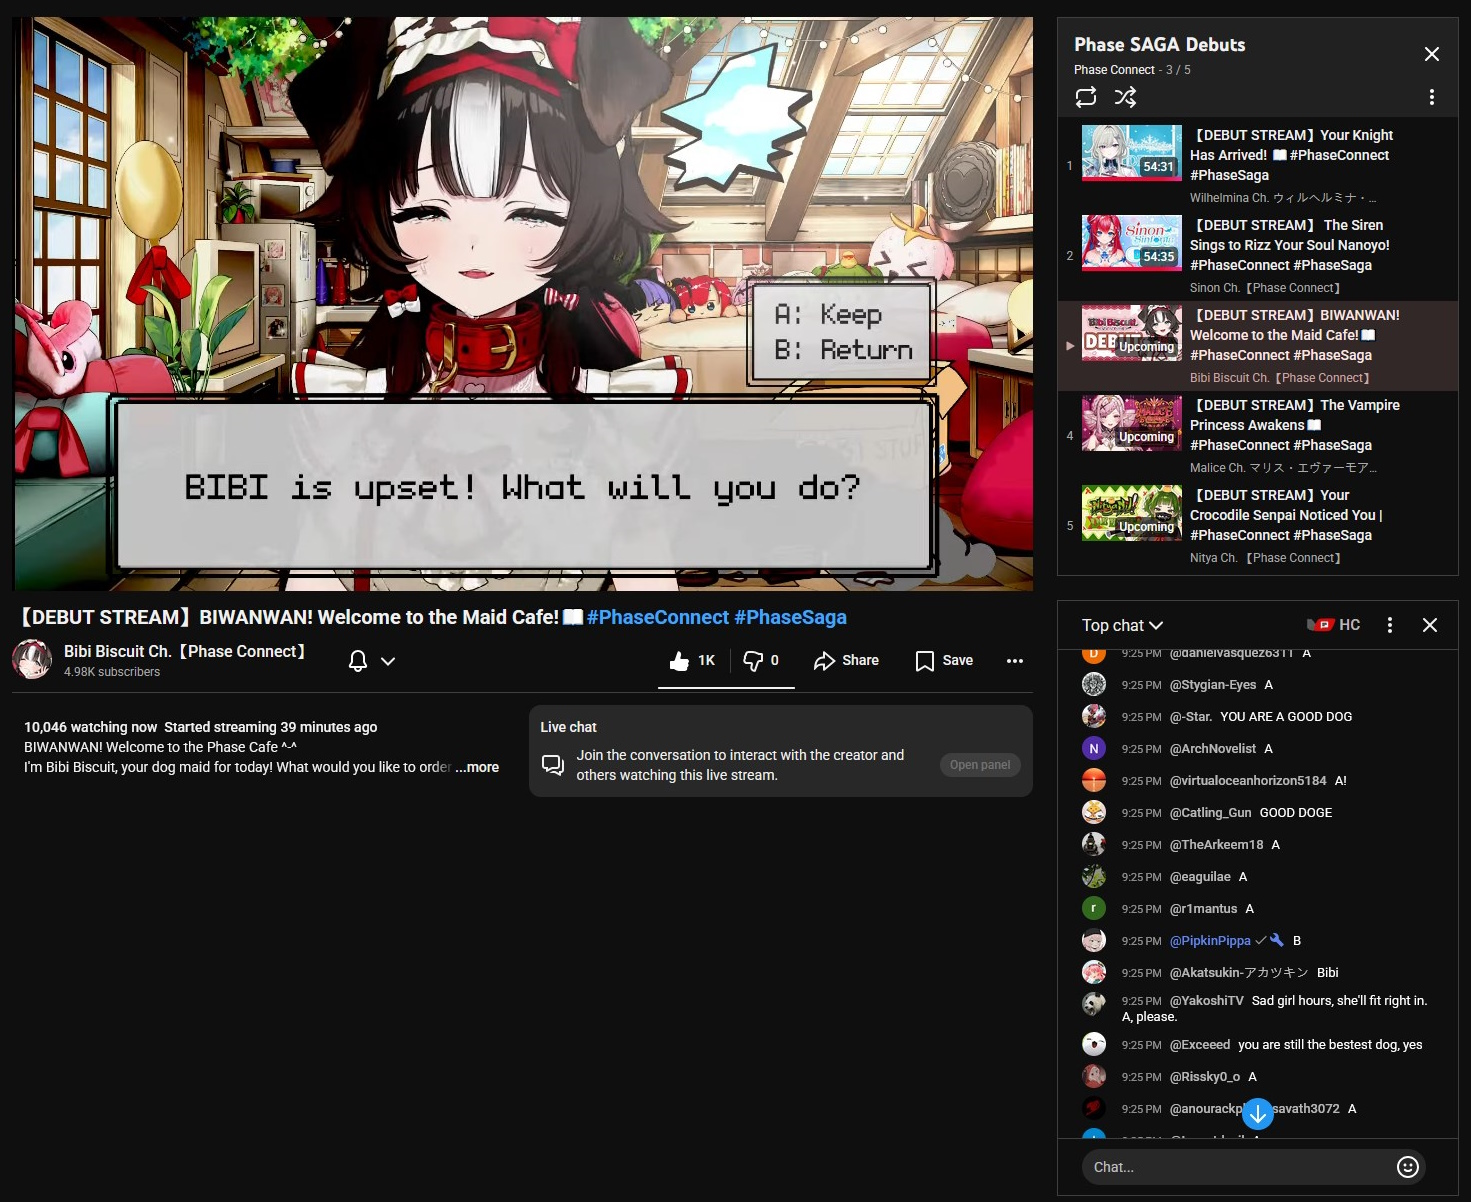Click @Exceeed white avatar in chat
The image size is (1471, 1202).
coord(1094,1044)
